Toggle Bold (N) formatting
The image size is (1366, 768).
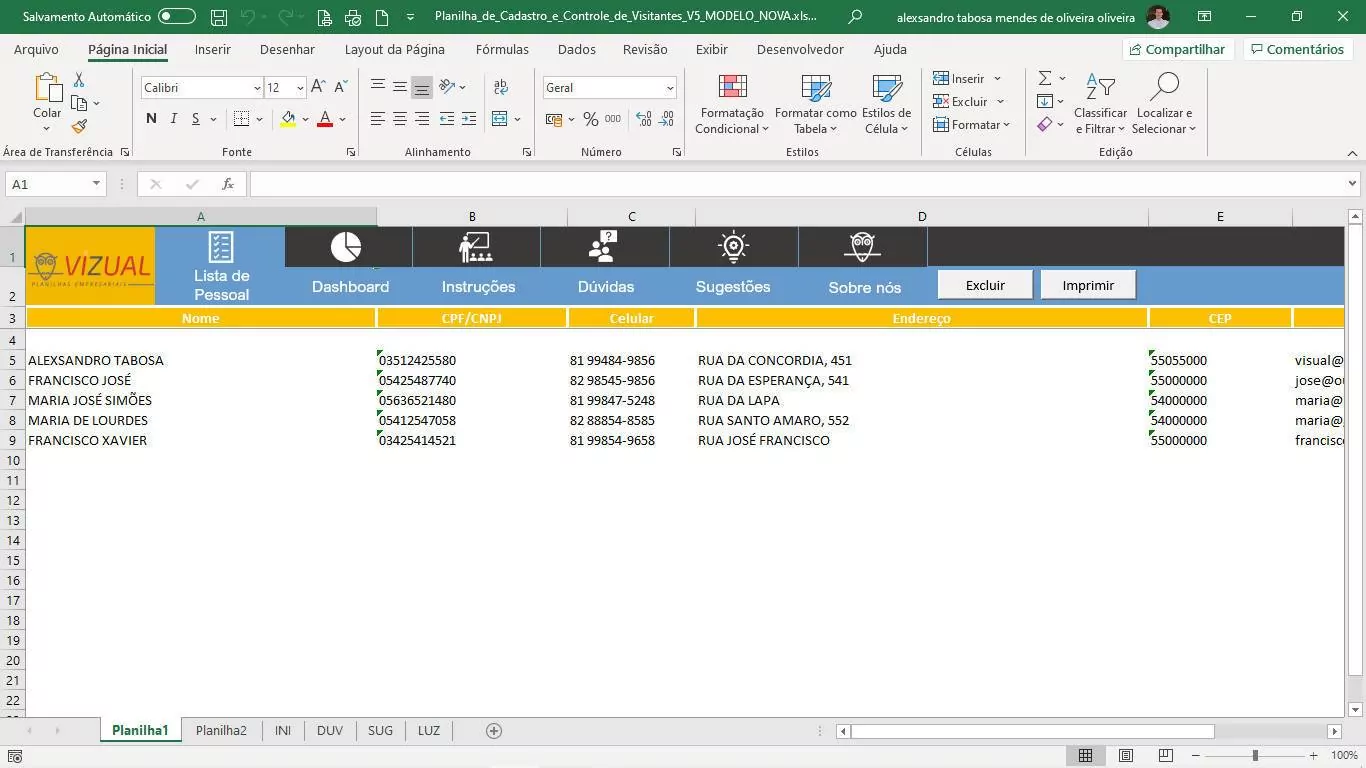click(x=151, y=119)
